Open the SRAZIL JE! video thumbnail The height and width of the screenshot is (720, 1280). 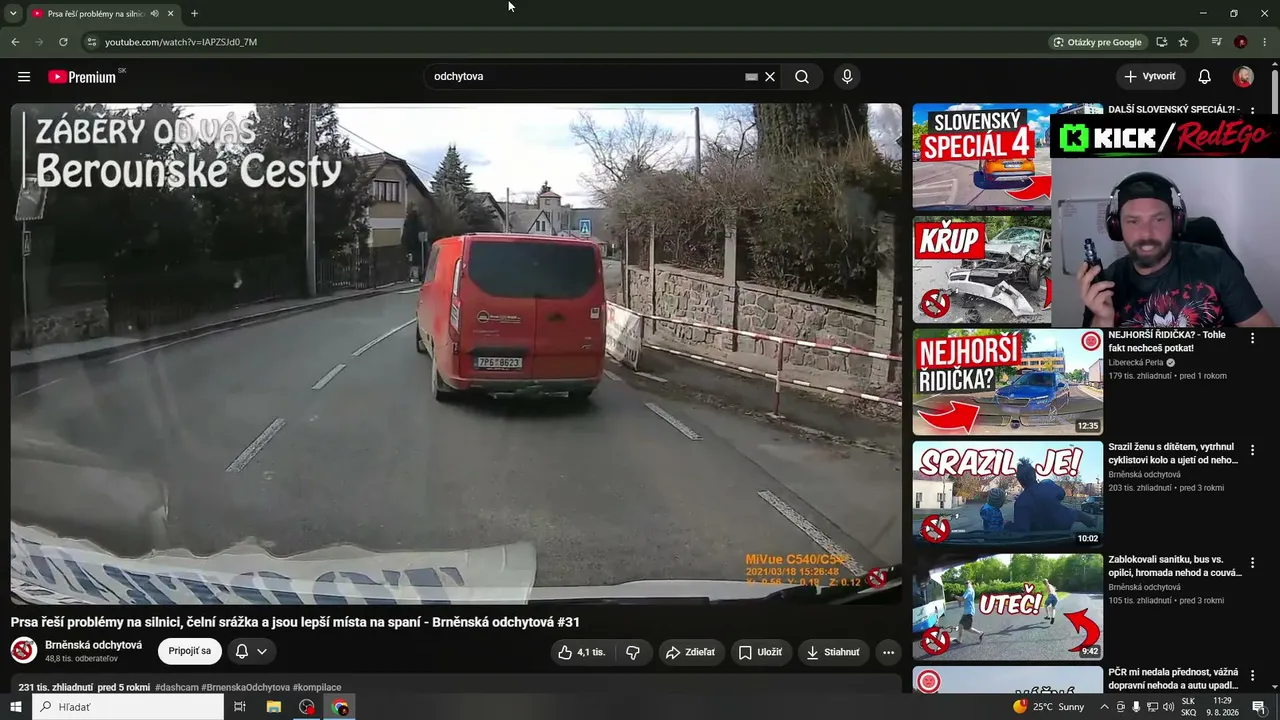[x=1007, y=495]
